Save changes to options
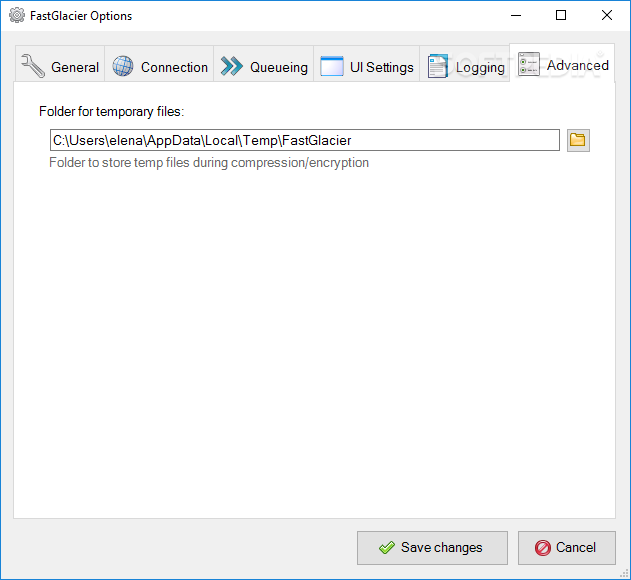The width and height of the screenshot is (631, 580). (432, 547)
